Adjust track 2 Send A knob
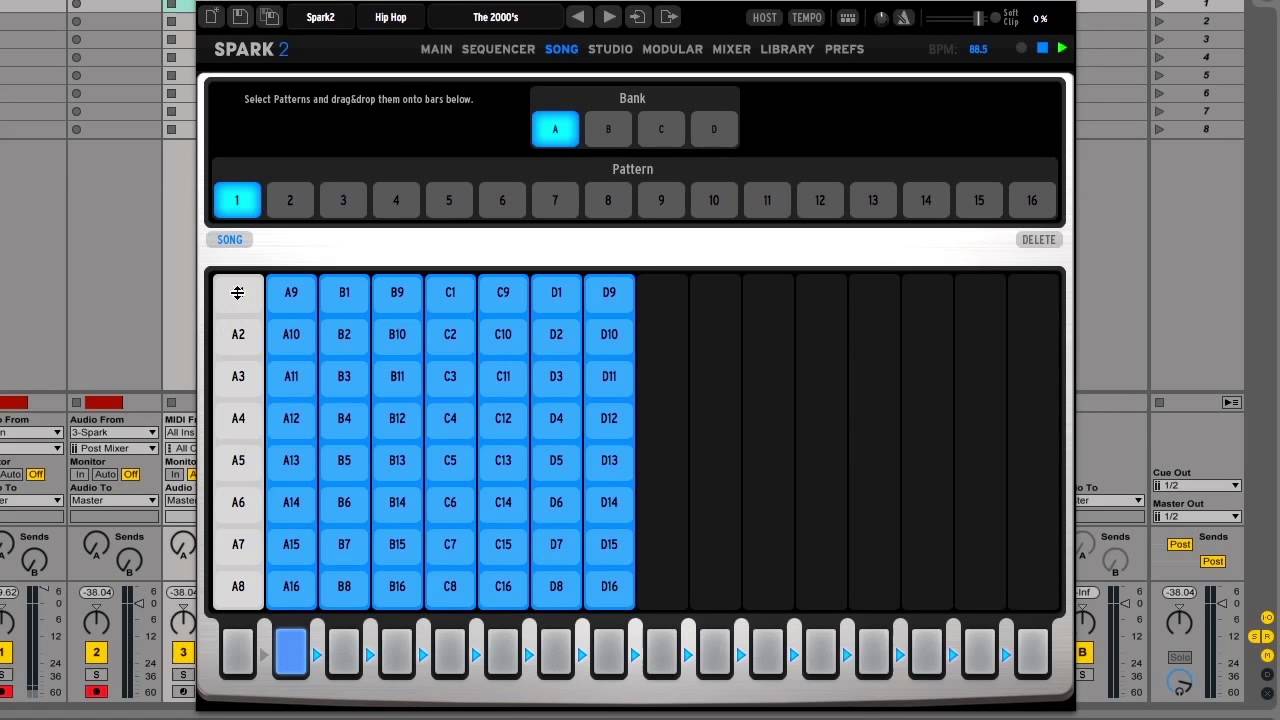This screenshot has width=1280, height=720. click(x=96, y=545)
